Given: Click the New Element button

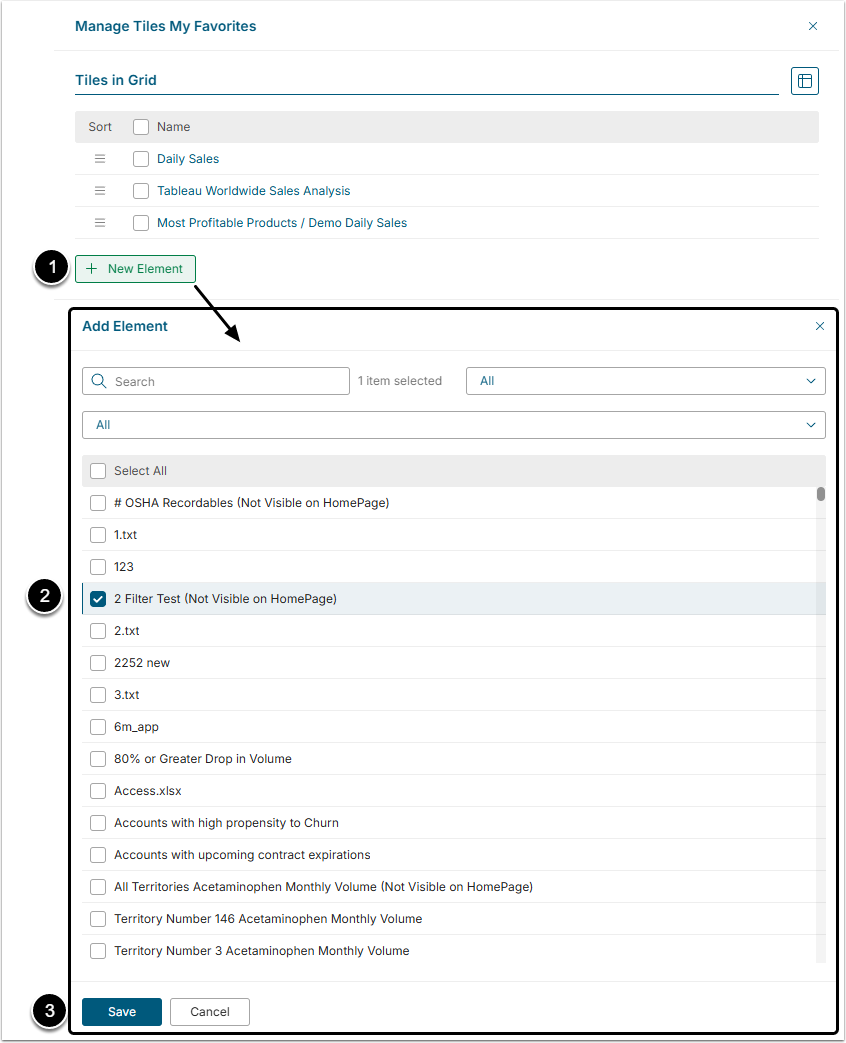Looking at the screenshot, I should 135,269.
